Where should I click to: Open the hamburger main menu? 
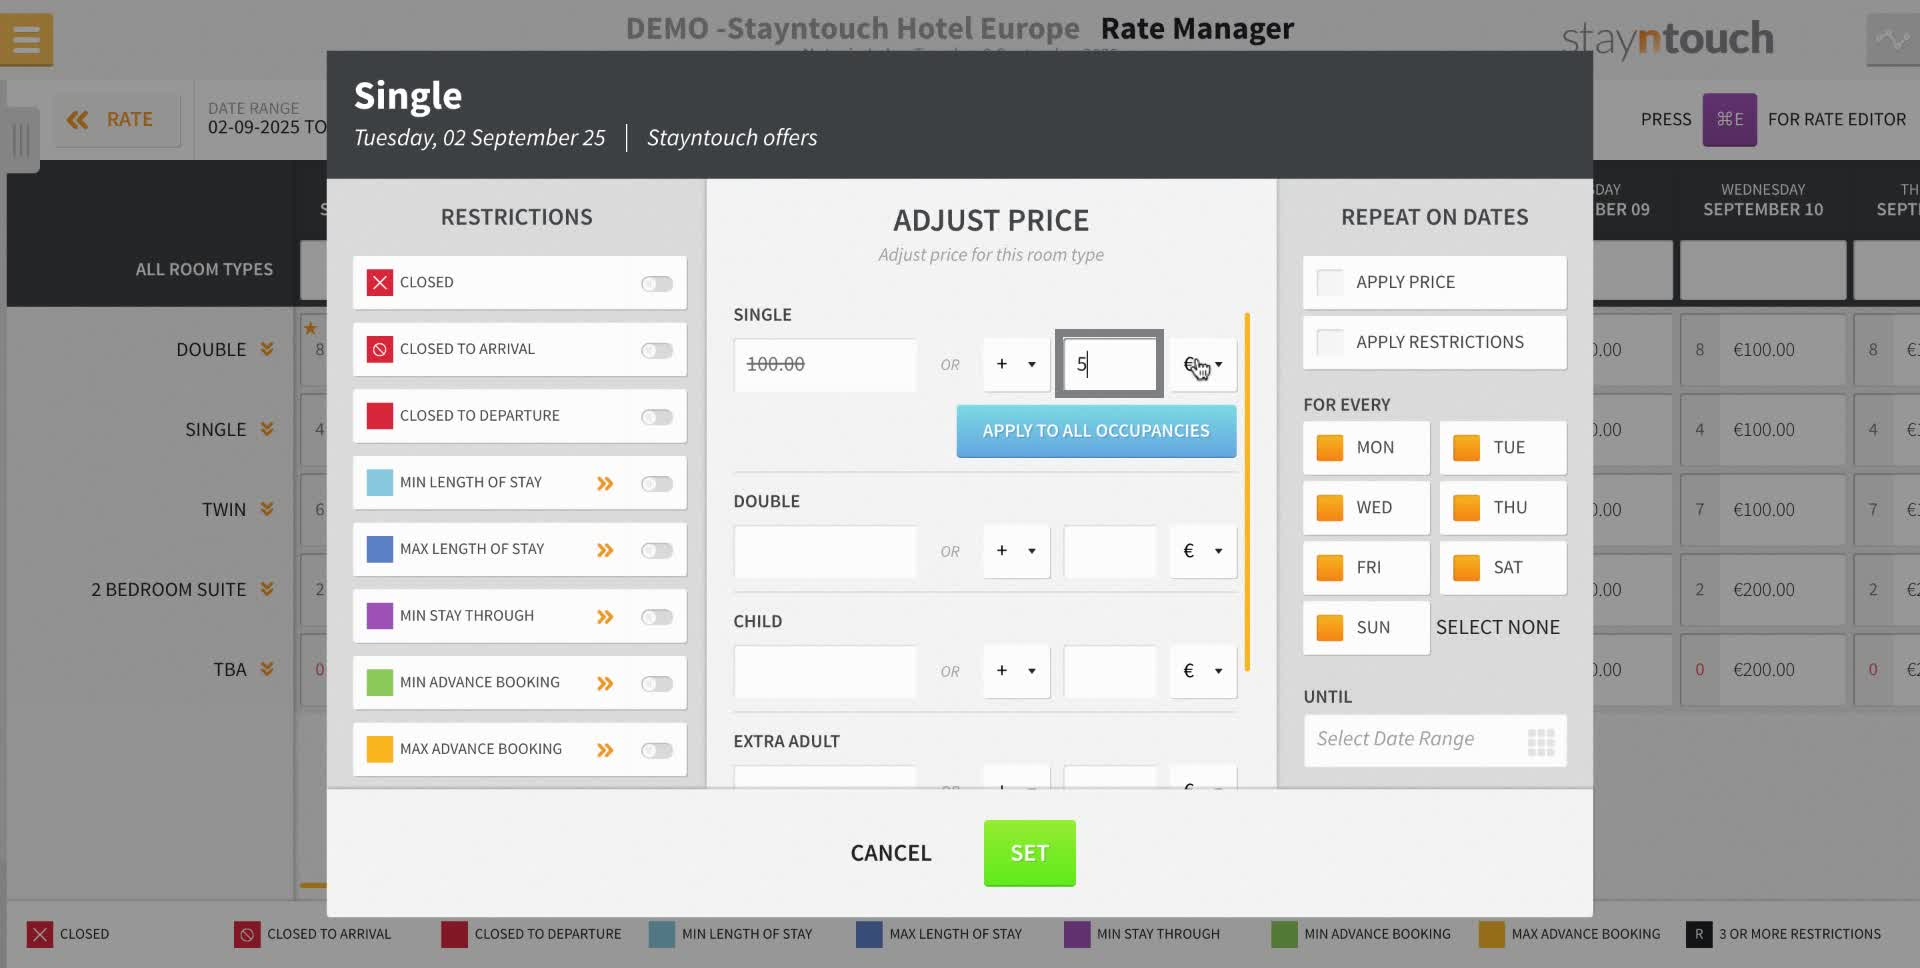[27, 40]
